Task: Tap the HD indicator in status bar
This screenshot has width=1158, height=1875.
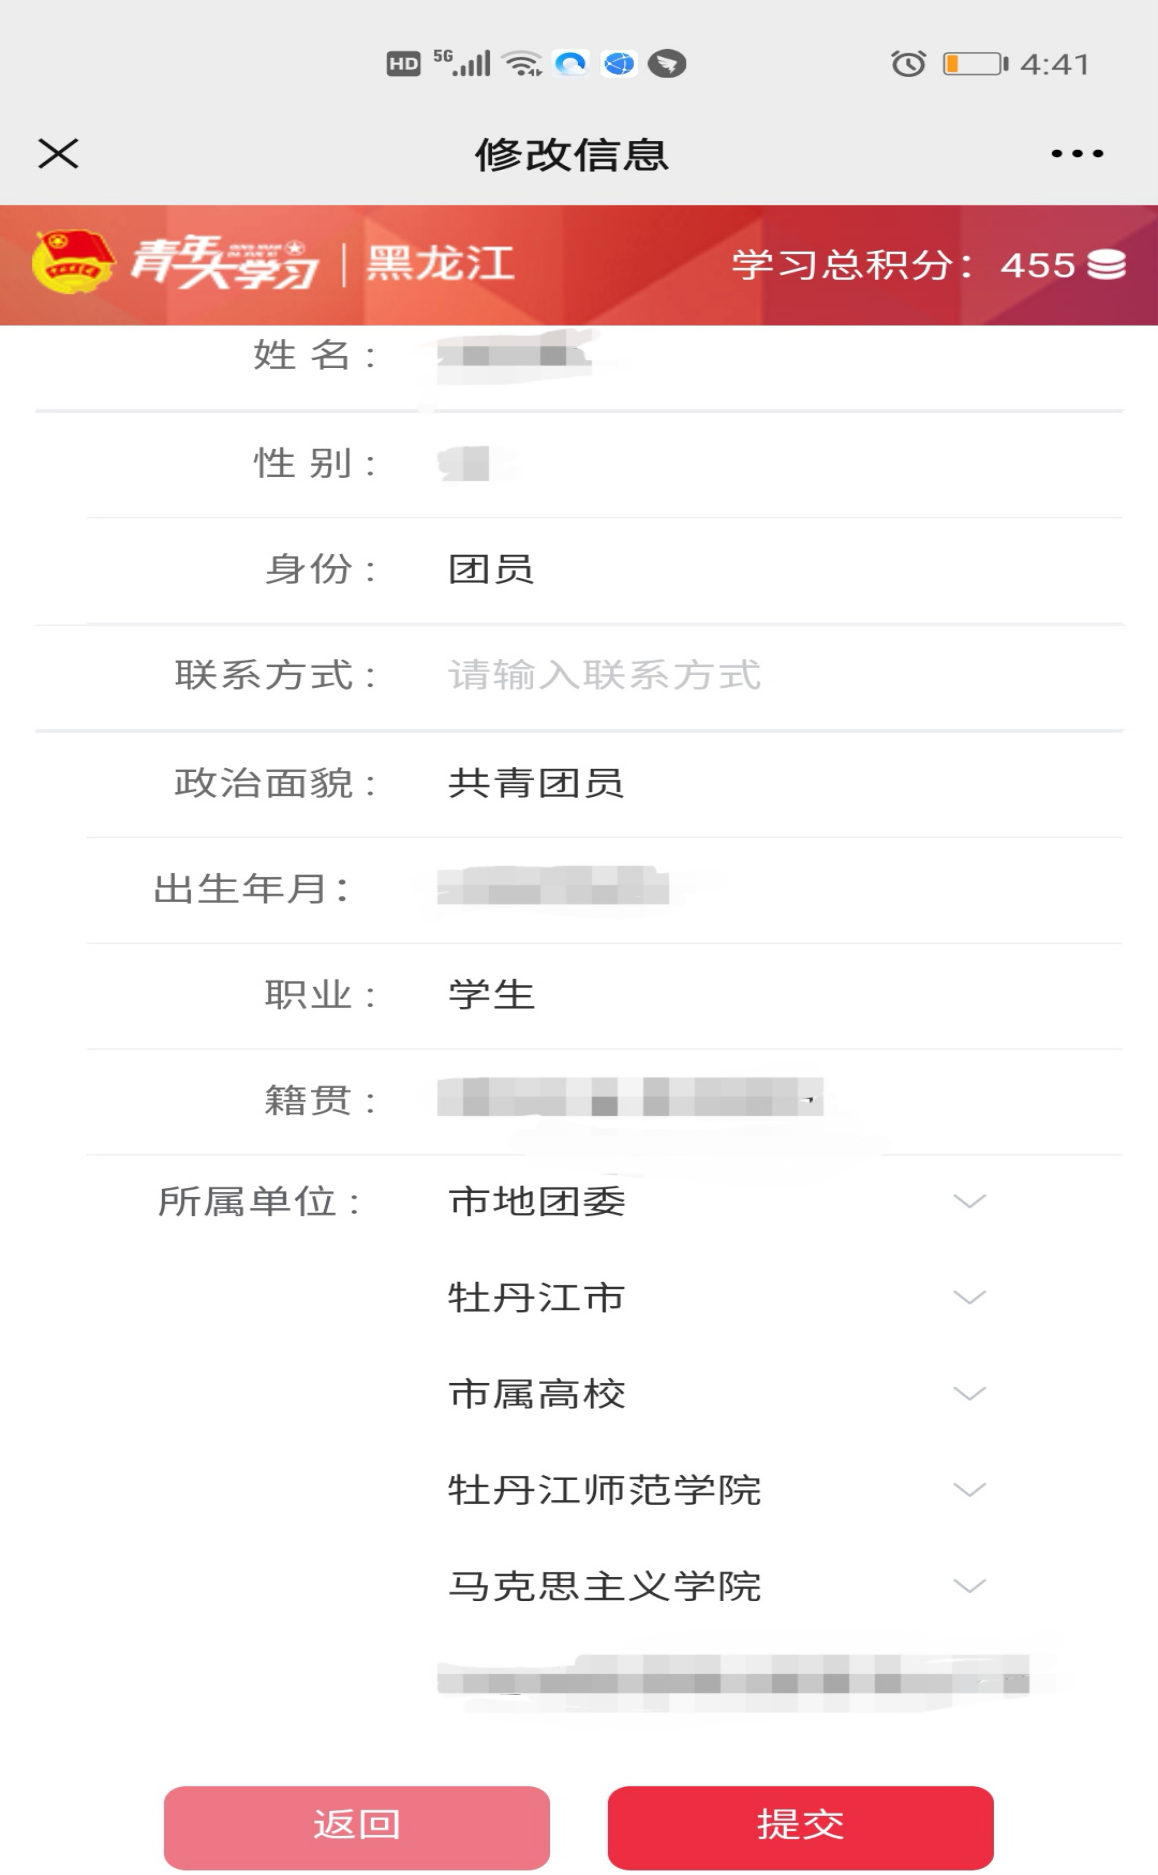Action: (x=403, y=64)
